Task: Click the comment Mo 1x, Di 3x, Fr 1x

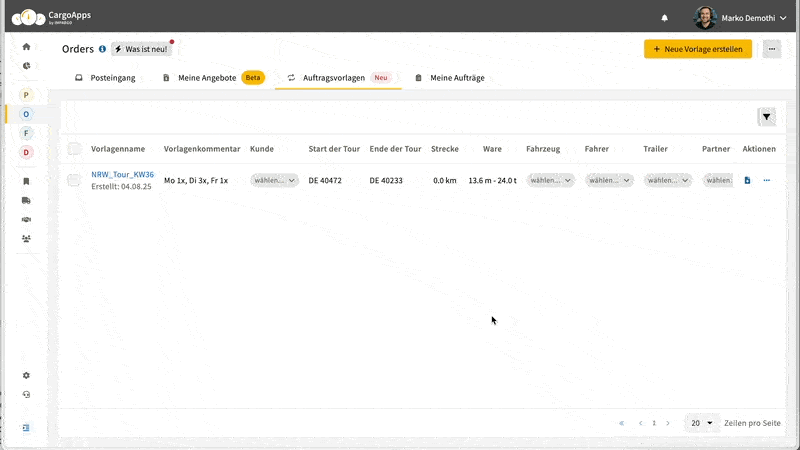Action: pos(196,180)
